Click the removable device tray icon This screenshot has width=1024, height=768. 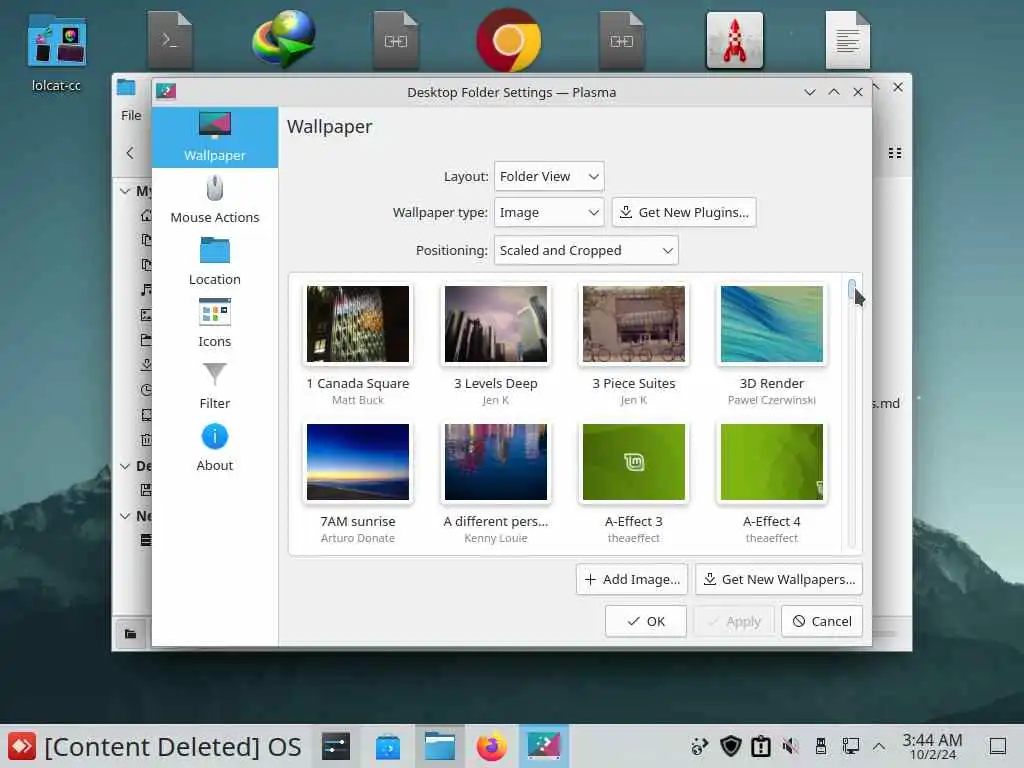tap(821, 746)
